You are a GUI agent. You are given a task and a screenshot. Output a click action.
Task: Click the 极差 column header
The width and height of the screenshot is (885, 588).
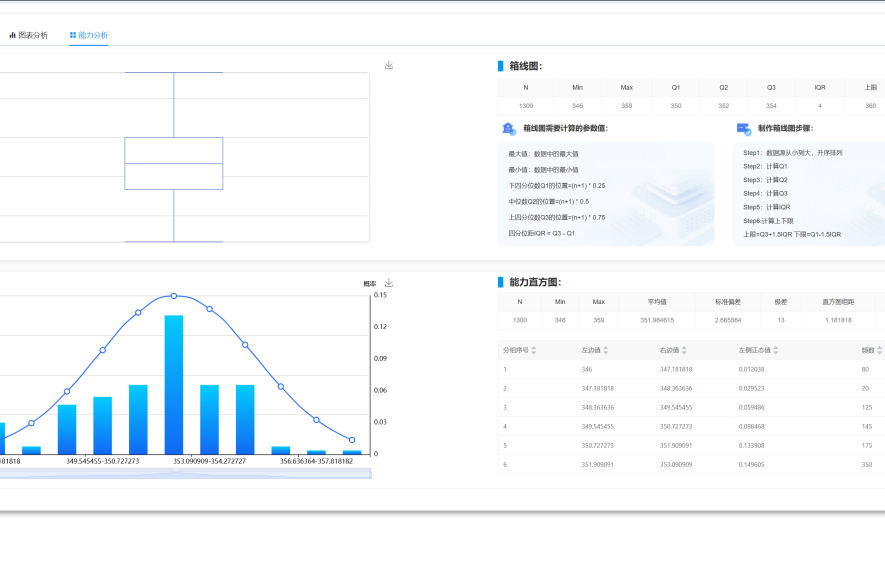click(x=781, y=302)
